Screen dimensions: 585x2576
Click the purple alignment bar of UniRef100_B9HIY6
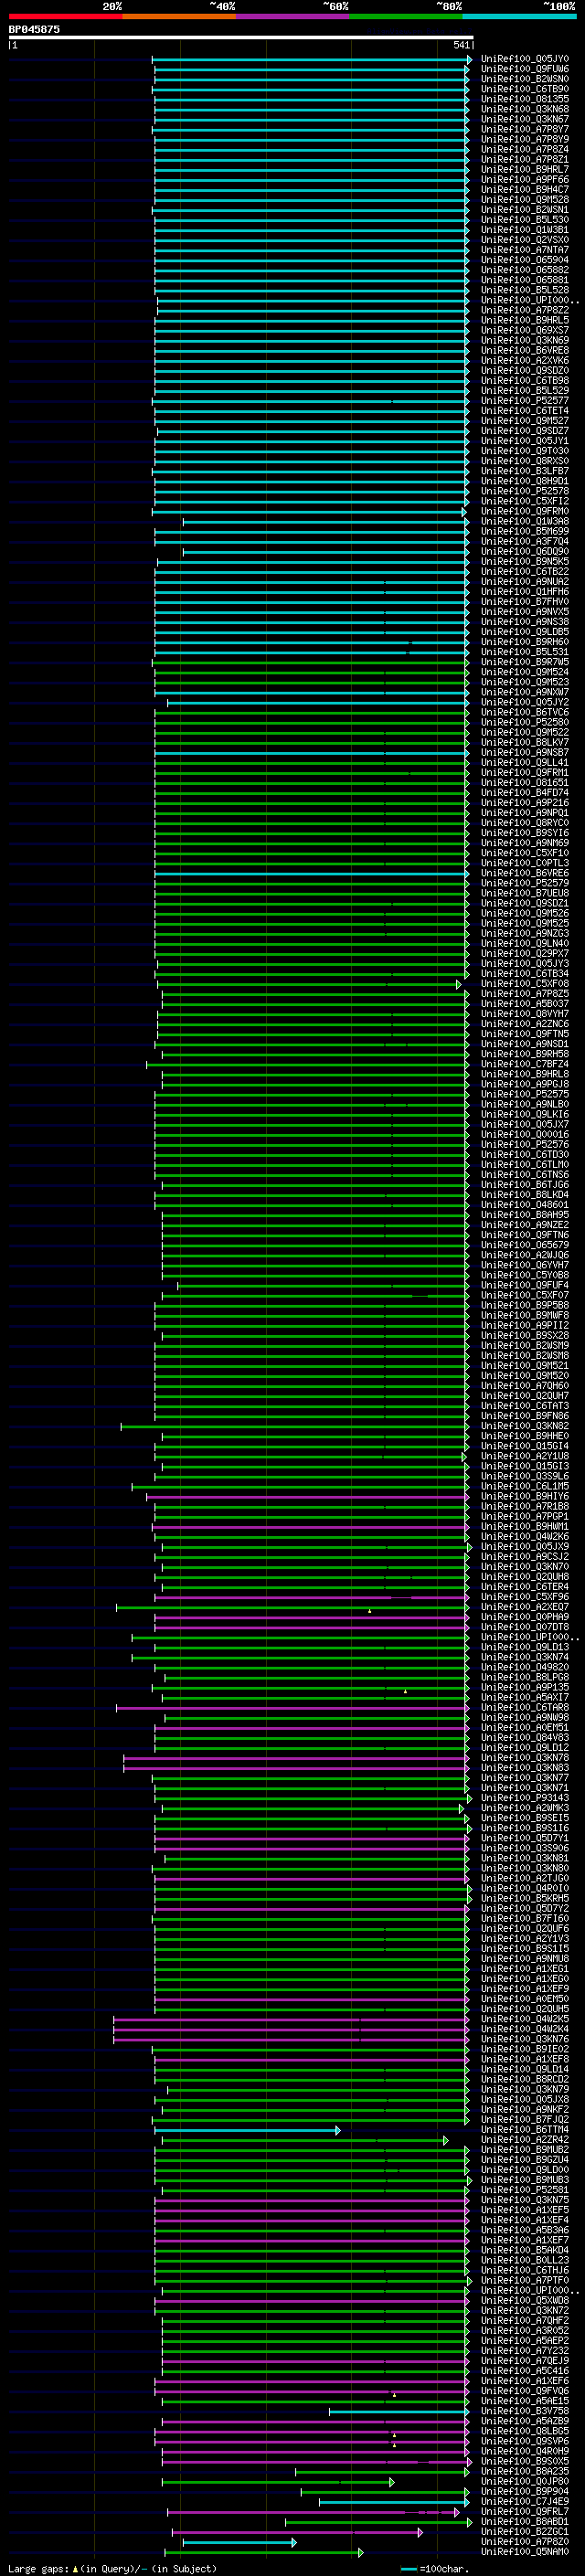[x=307, y=1497]
